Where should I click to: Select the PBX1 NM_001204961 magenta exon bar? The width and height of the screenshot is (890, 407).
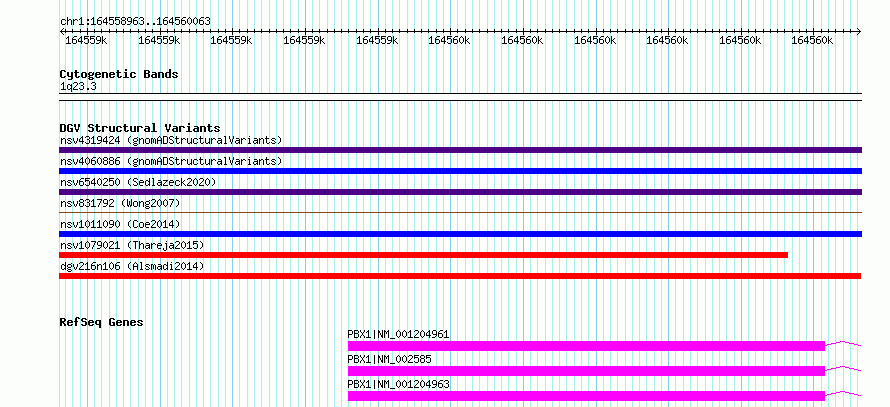tap(586, 346)
